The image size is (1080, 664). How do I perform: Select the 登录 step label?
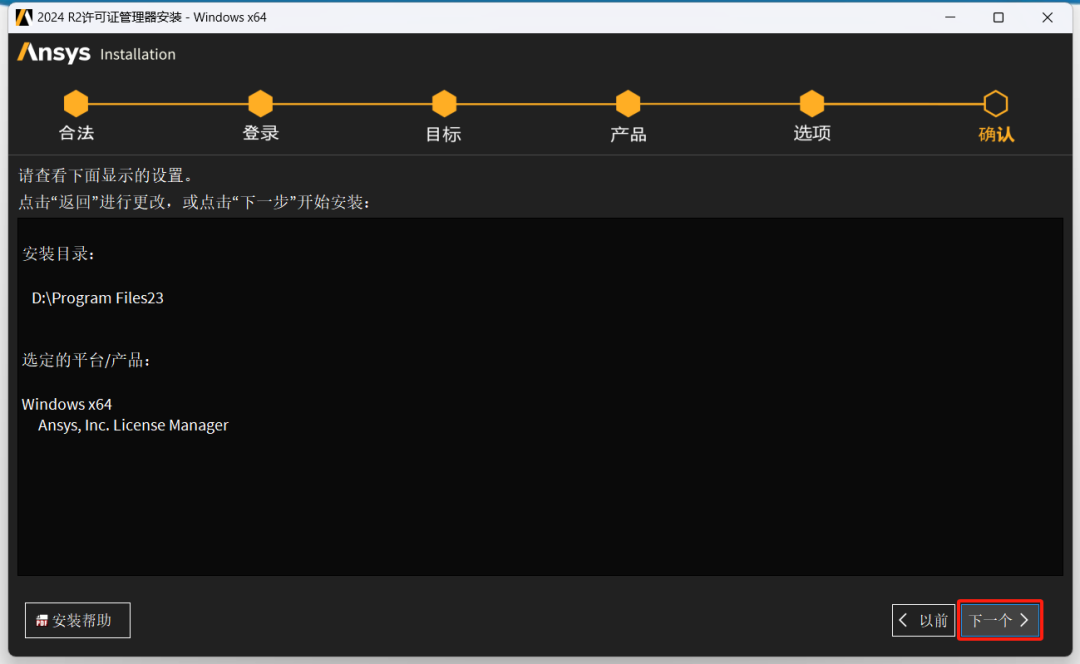[260, 134]
